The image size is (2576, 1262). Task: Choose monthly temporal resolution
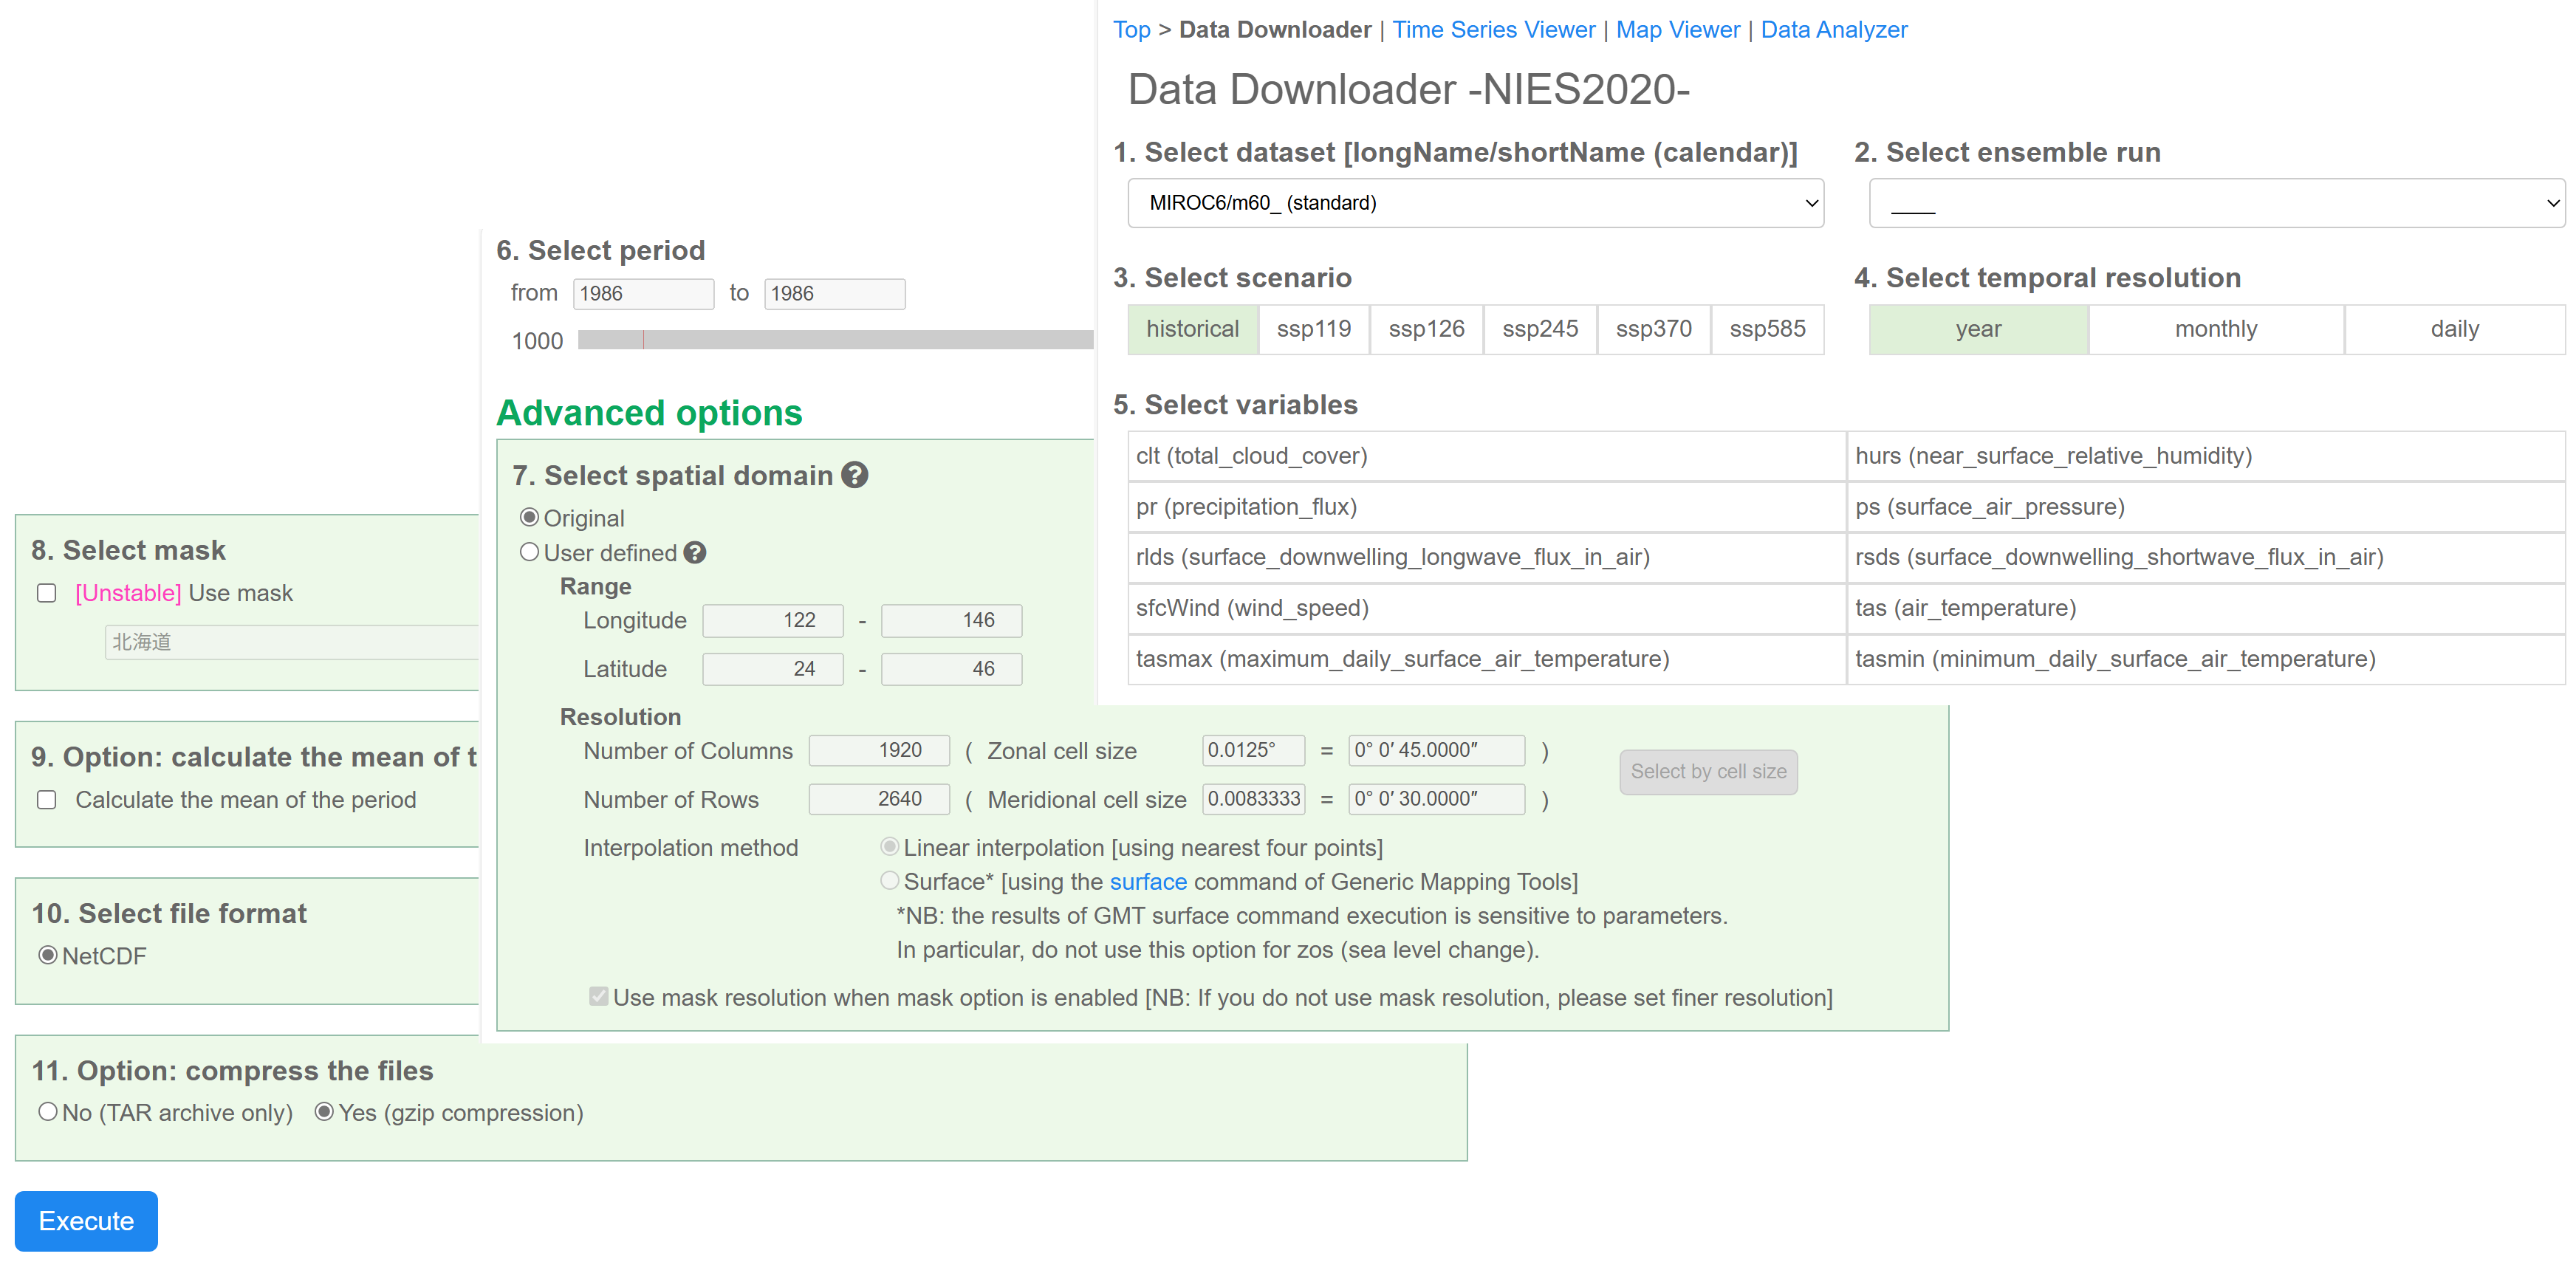point(2216,329)
